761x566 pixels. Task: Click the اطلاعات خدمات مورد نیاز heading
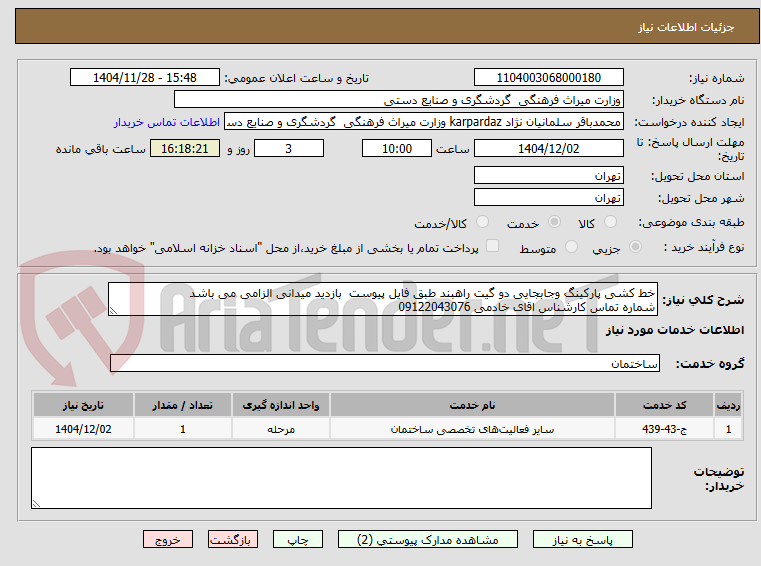pos(675,330)
